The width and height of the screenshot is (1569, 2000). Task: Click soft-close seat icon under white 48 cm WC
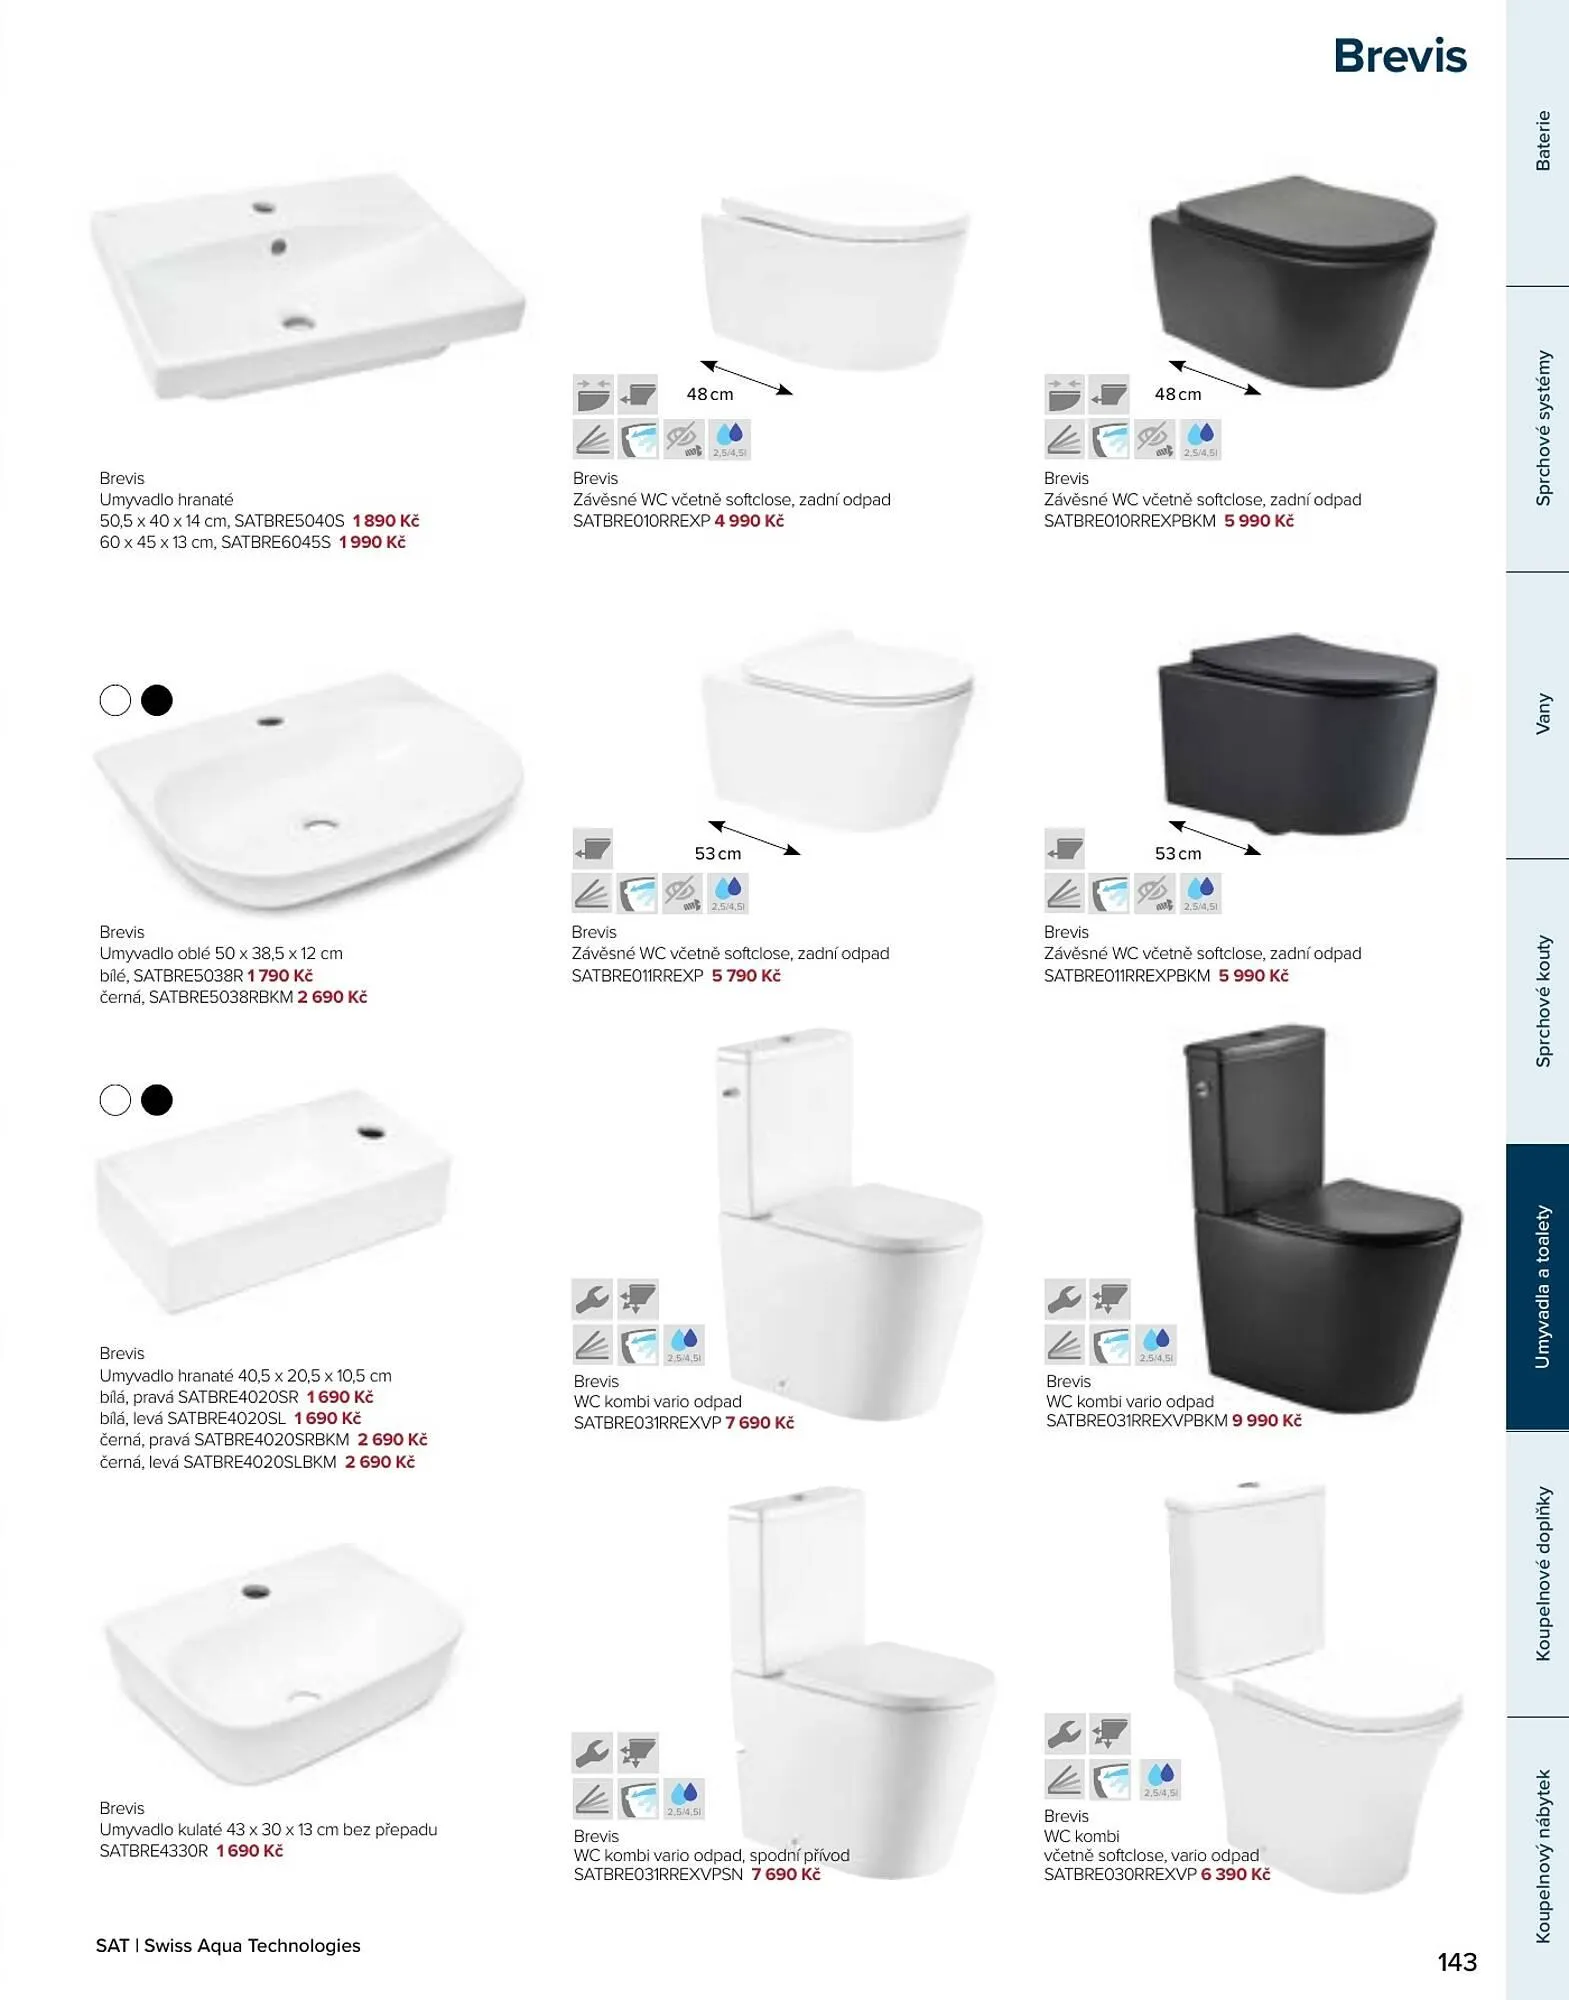593,395
